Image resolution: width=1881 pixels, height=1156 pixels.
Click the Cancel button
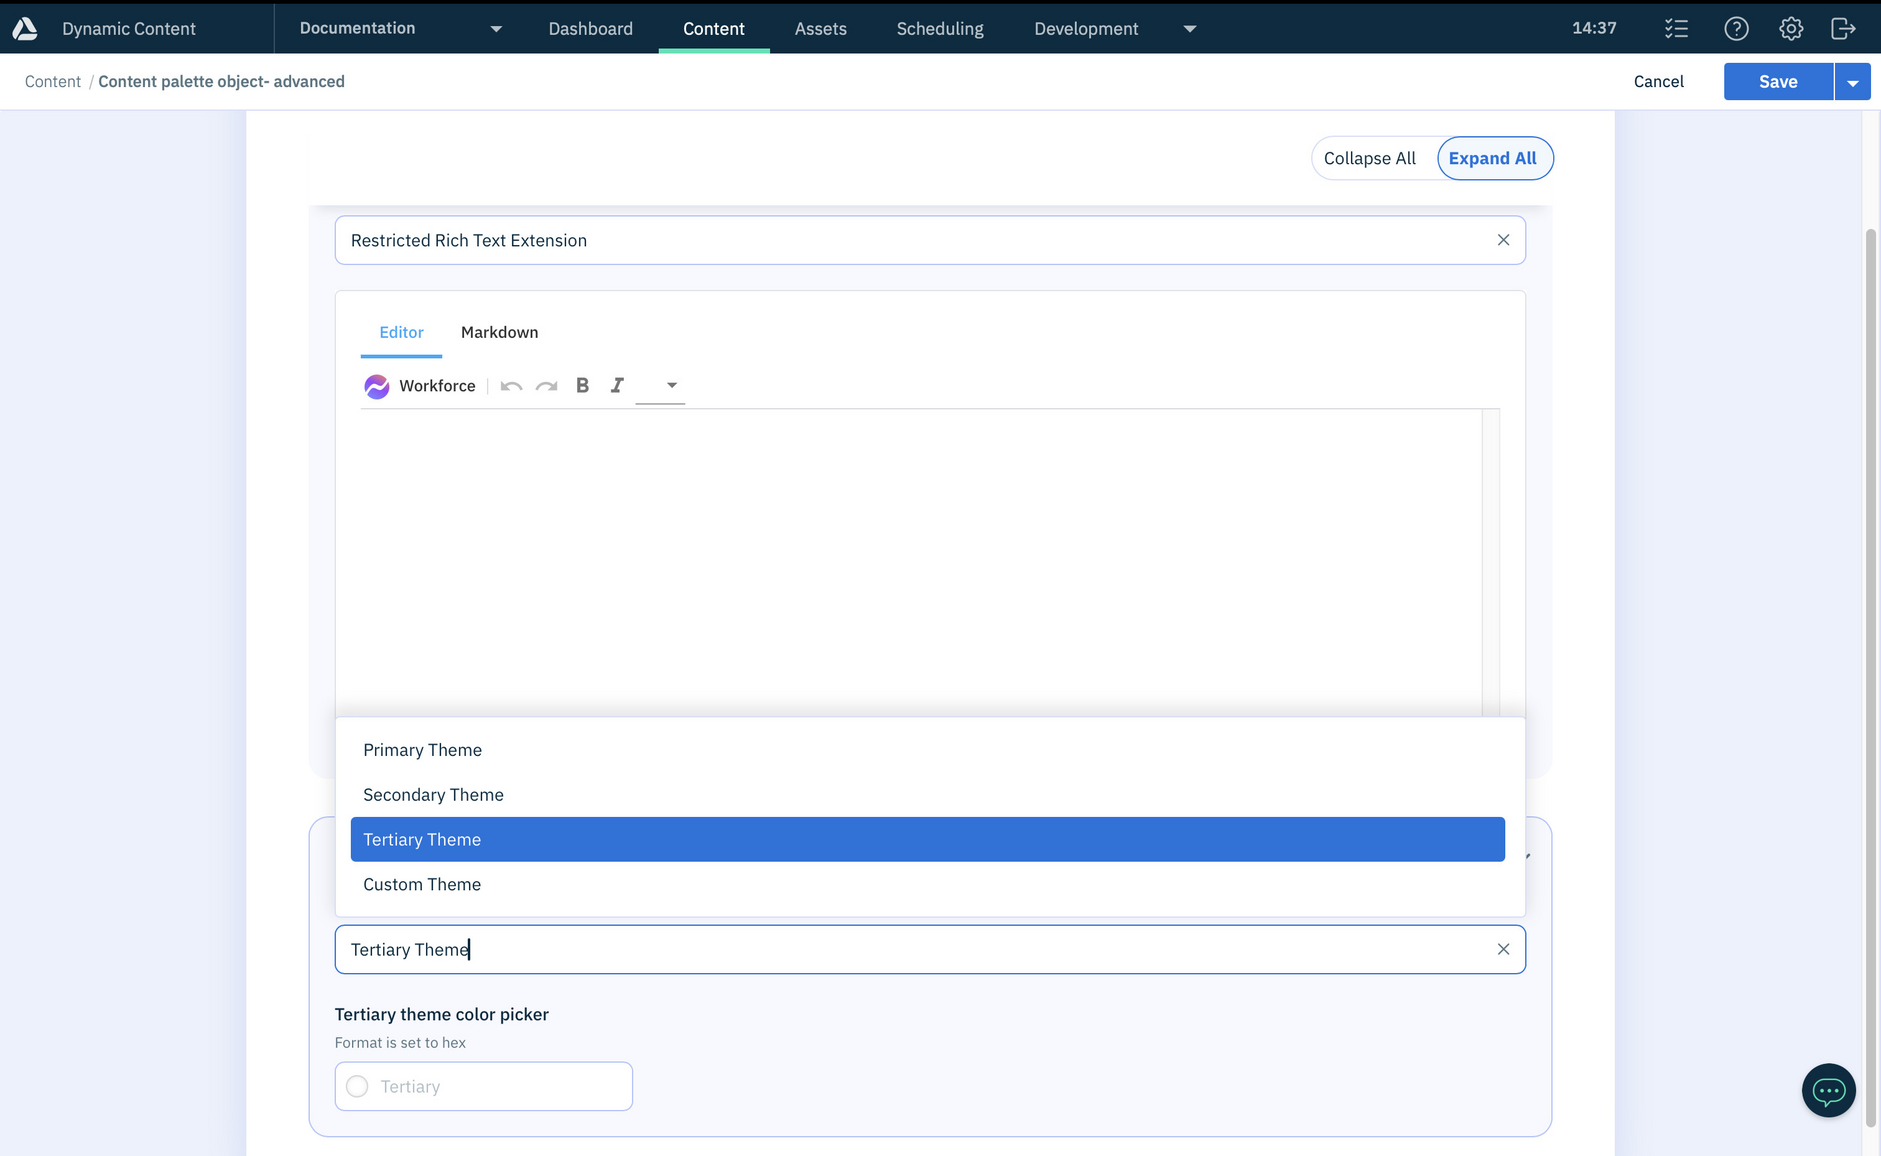tap(1658, 82)
